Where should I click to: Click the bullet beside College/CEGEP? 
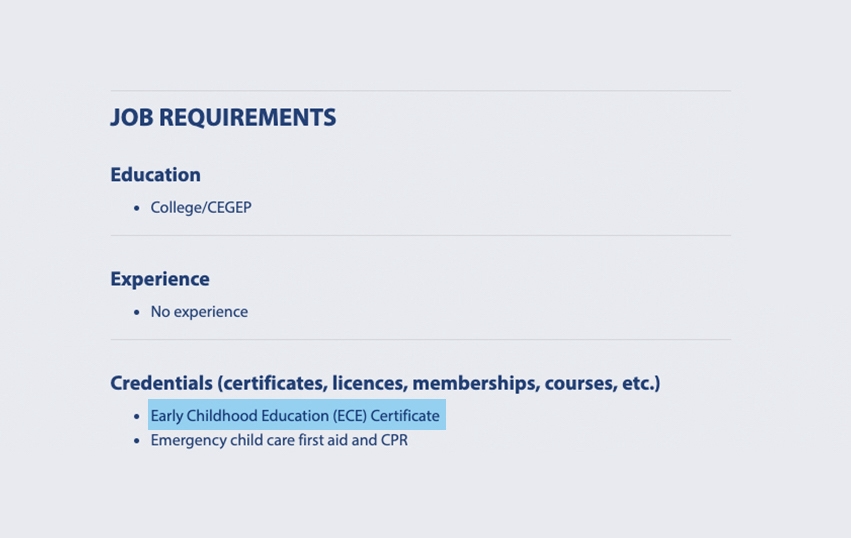pos(137,209)
